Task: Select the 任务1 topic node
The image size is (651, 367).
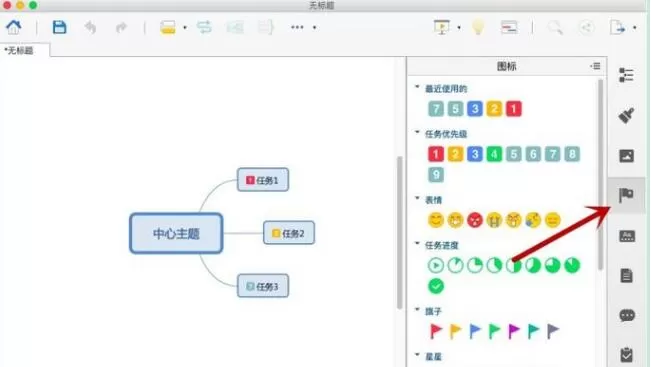Action: coord(263,180)
